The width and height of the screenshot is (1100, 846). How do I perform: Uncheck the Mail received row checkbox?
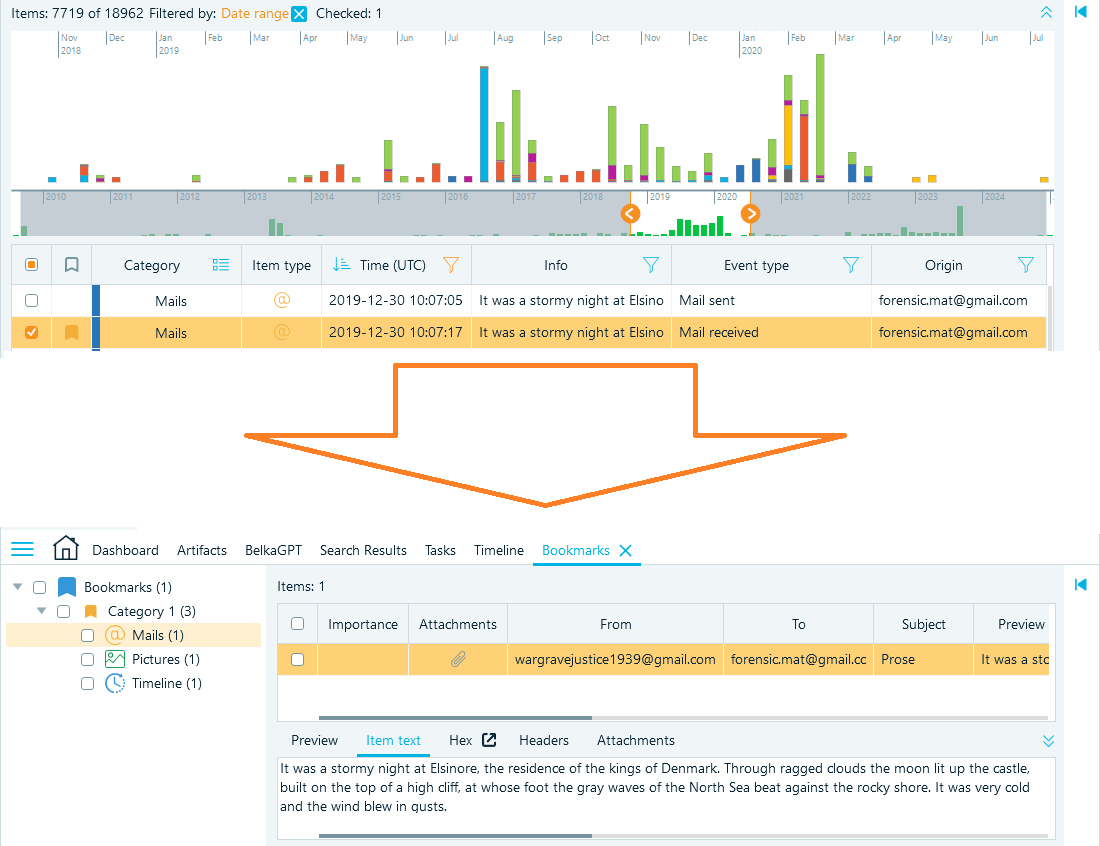(32, 333)
